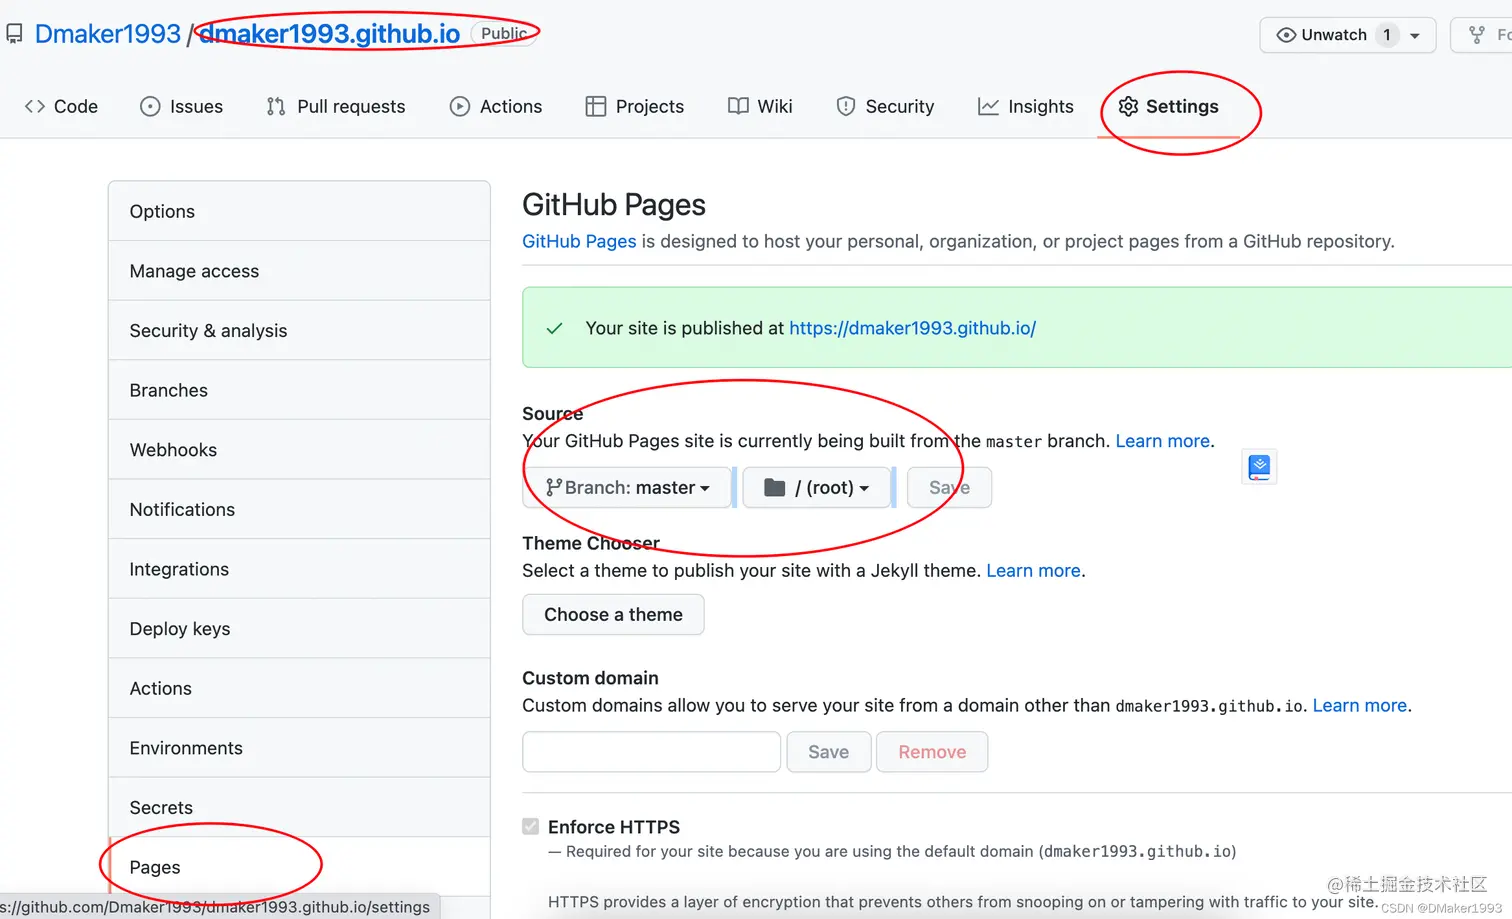
Task: Expand the / (root) folder dropdown
Action: tap(816, 487)
